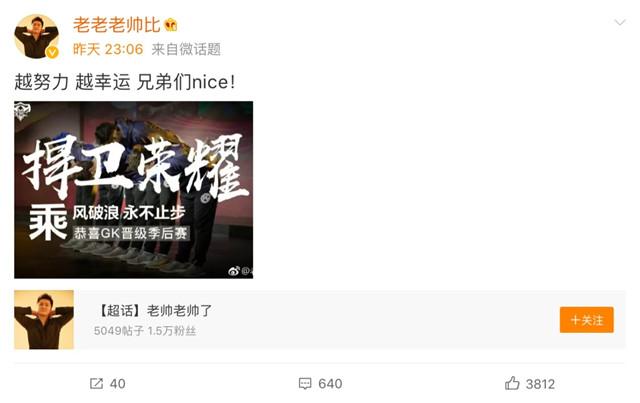
Task: Like the post with thumbs-up icon
Action: 512,383
